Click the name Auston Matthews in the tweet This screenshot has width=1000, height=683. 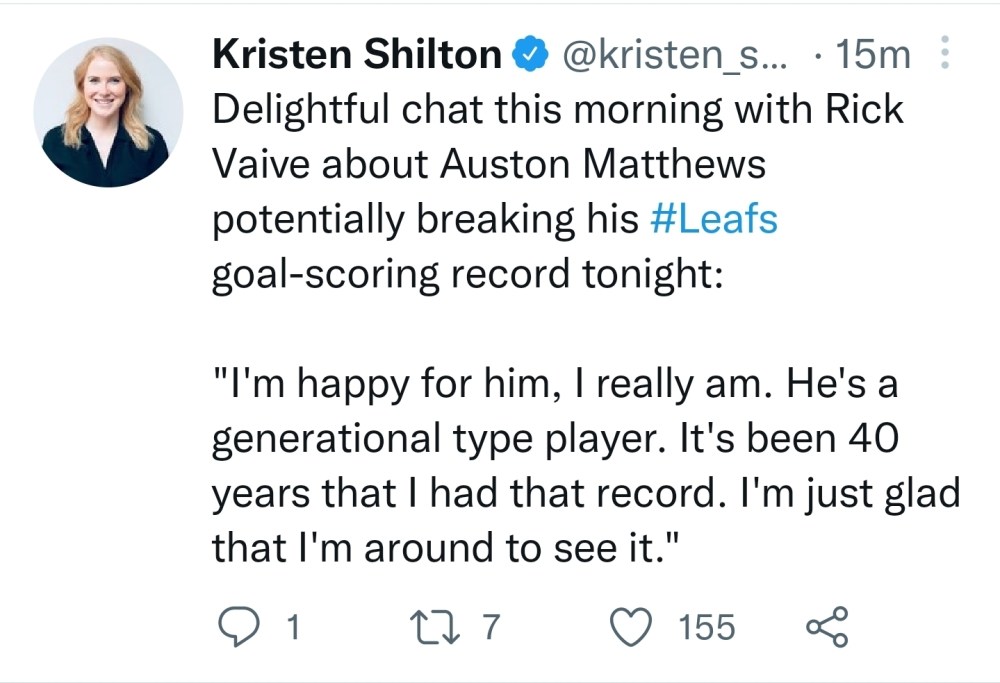tap(602, 165)
